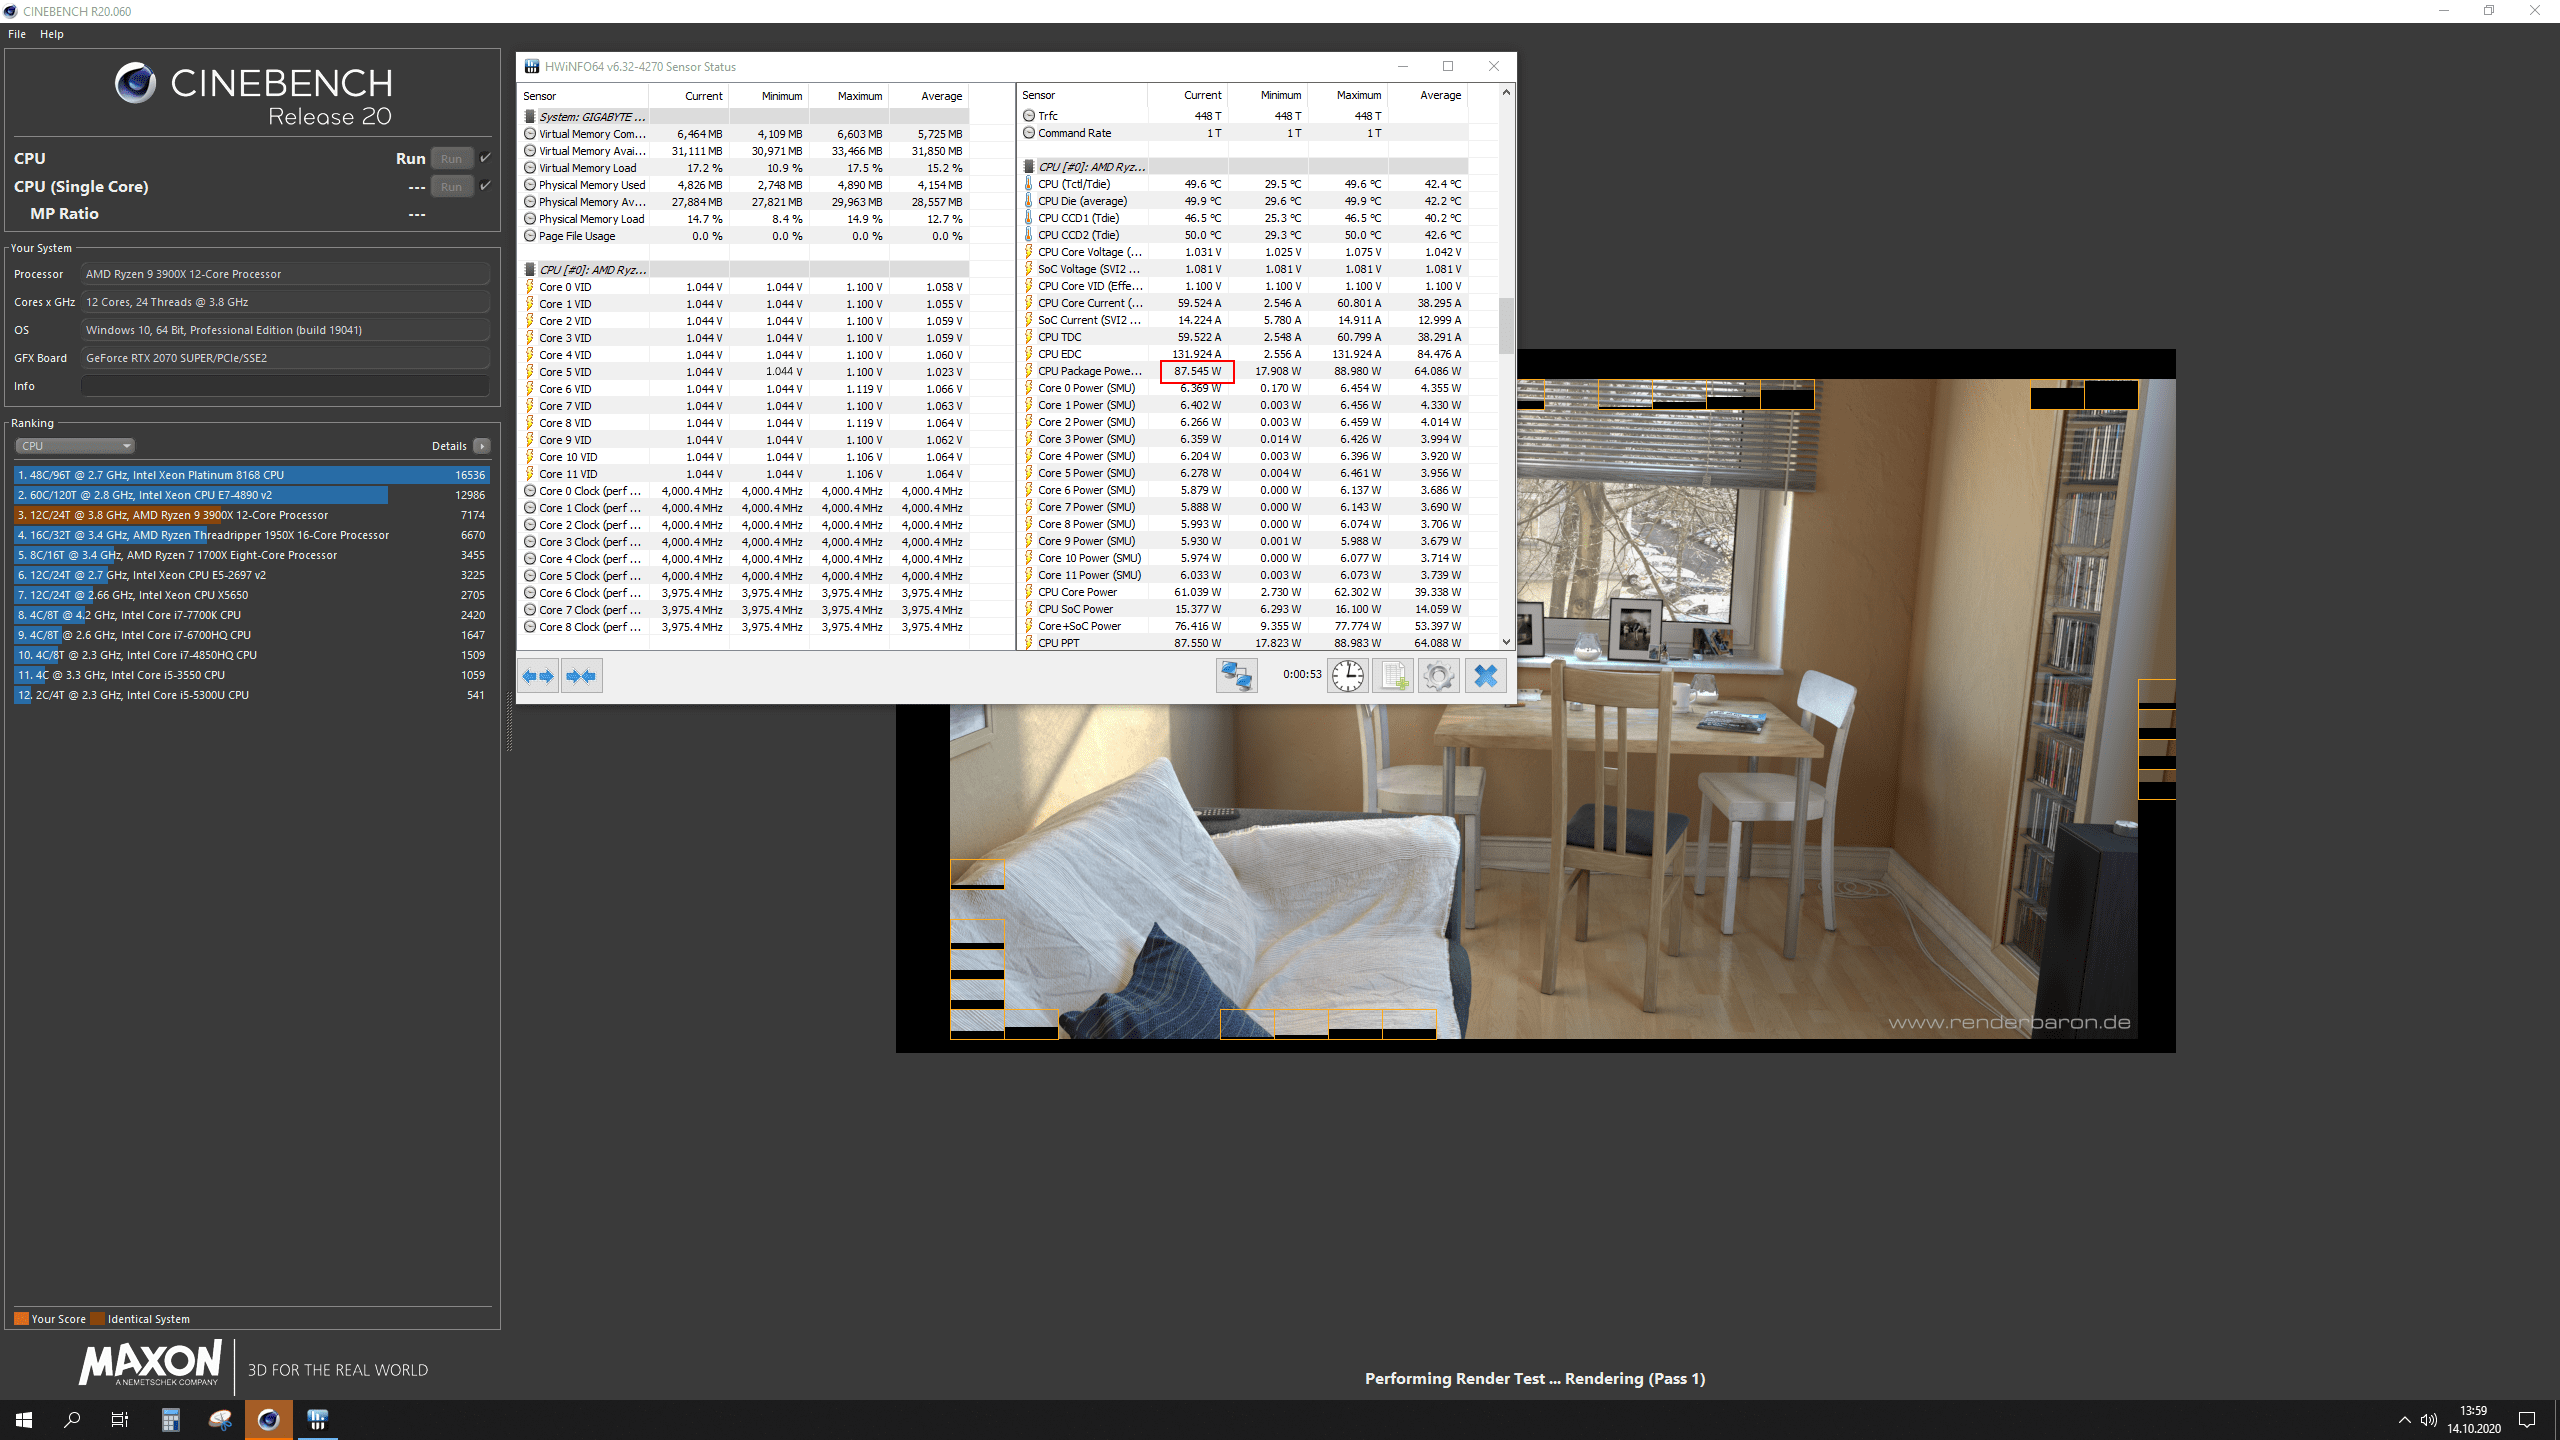This screenshot has width=2560, height=1440.
Task: Expand ranking Details arrow button
Action: (x=482, y=446)
